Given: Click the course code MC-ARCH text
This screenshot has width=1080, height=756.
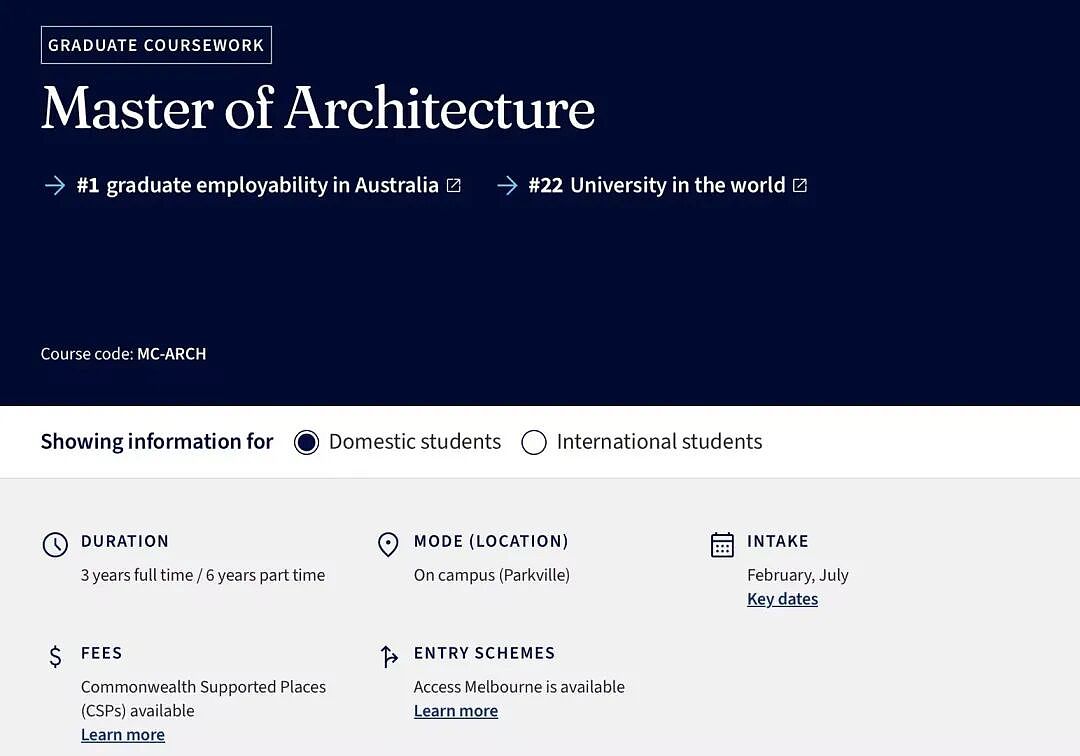Looking at the screenshot, I should coord(172,354).
